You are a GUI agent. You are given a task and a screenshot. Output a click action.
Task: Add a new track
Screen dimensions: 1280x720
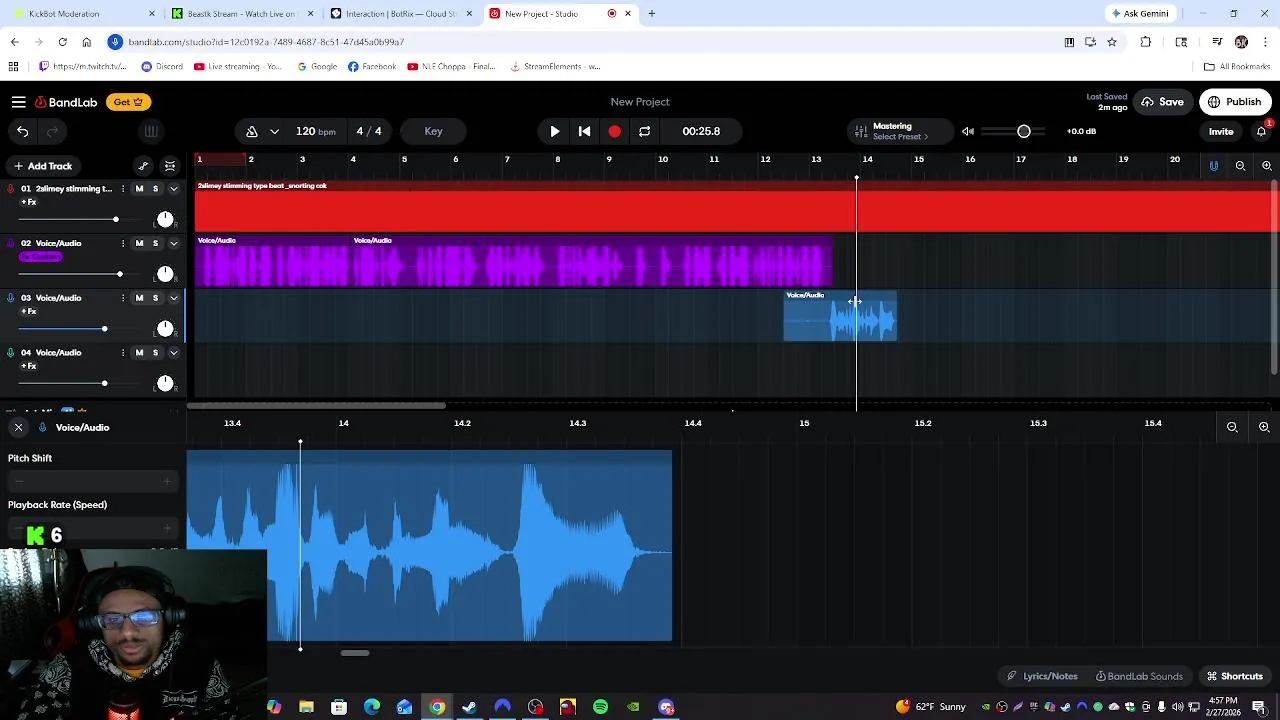[42, 166]
